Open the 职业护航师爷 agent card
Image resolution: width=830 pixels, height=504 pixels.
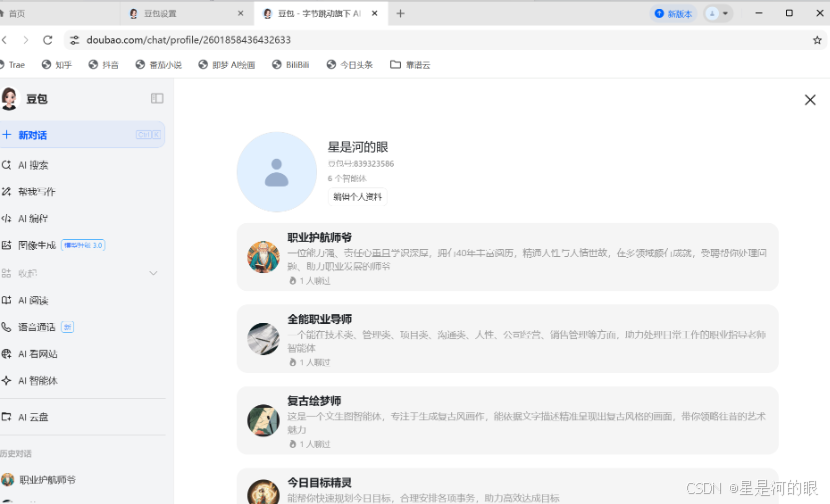507,257
